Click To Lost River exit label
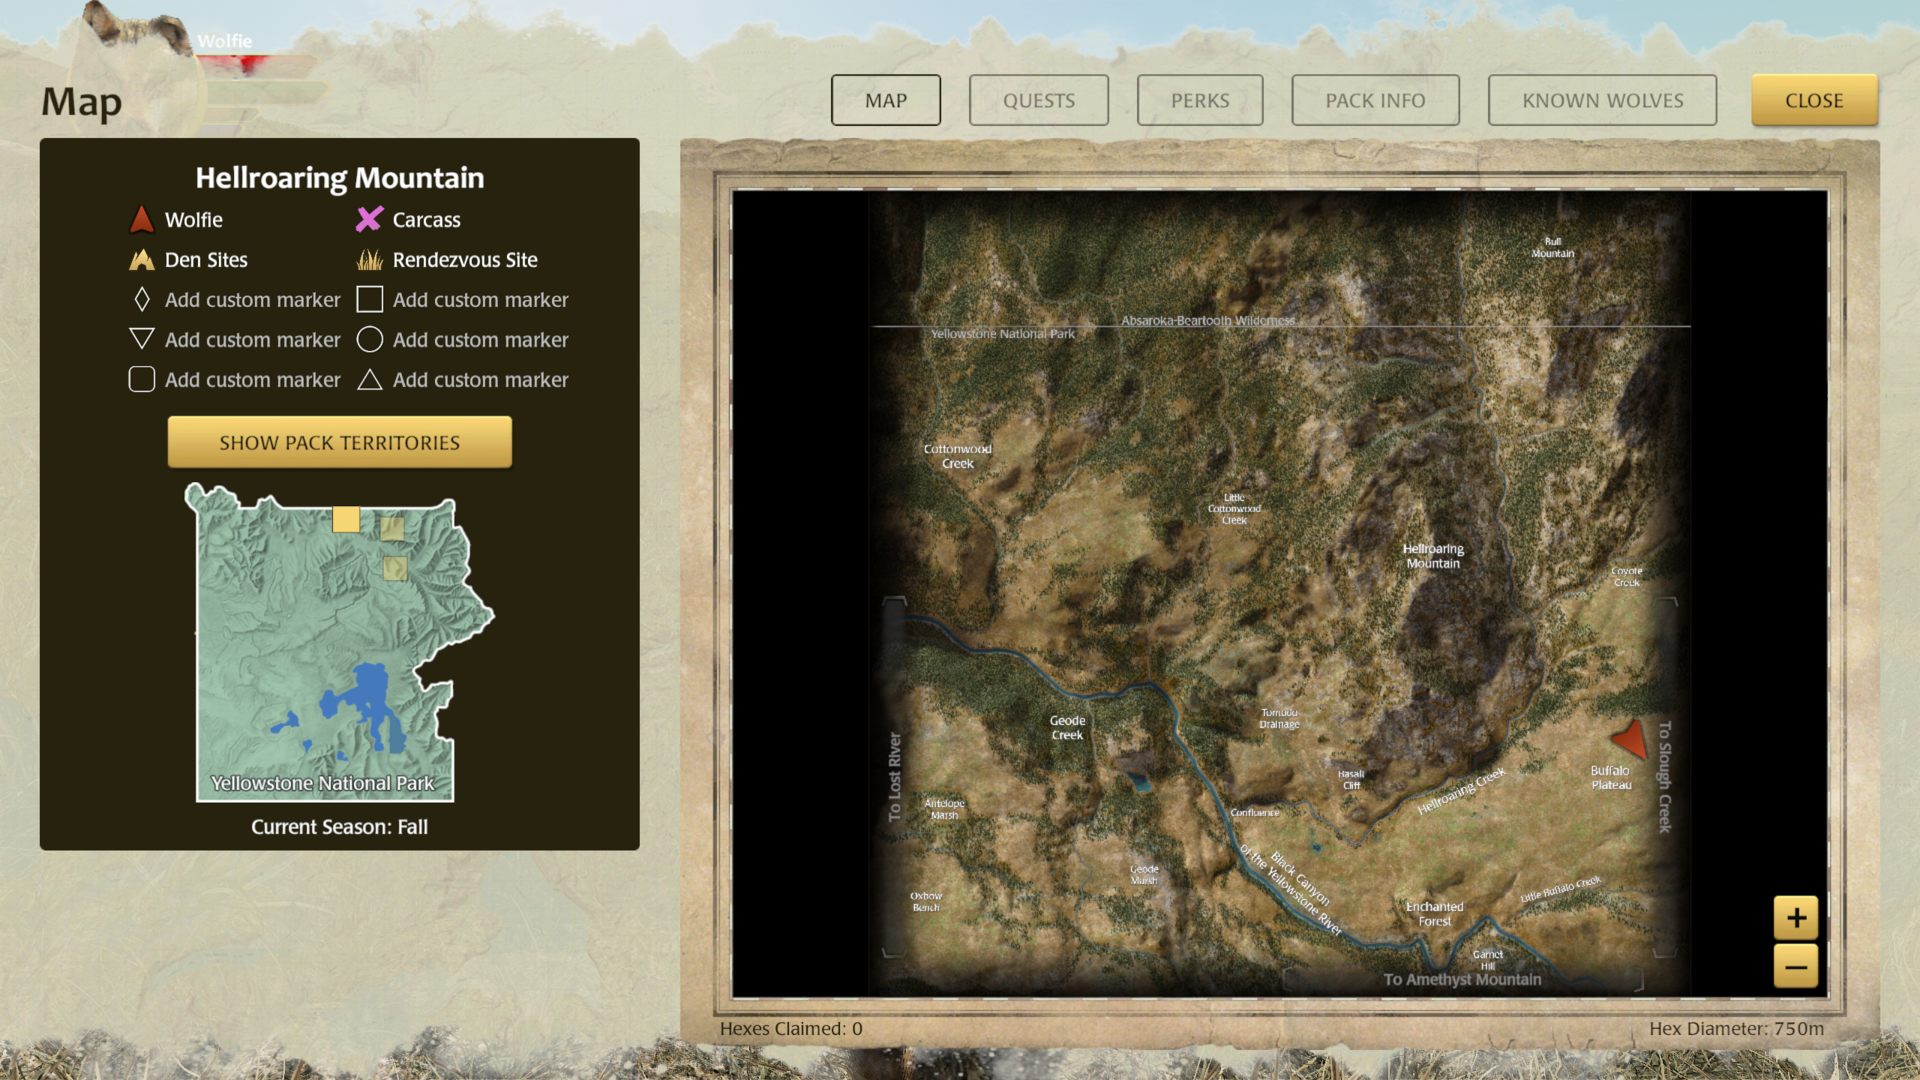The width and height of the screenshot is (1920, 1080). pyautogui.click(x=895, y=777)
